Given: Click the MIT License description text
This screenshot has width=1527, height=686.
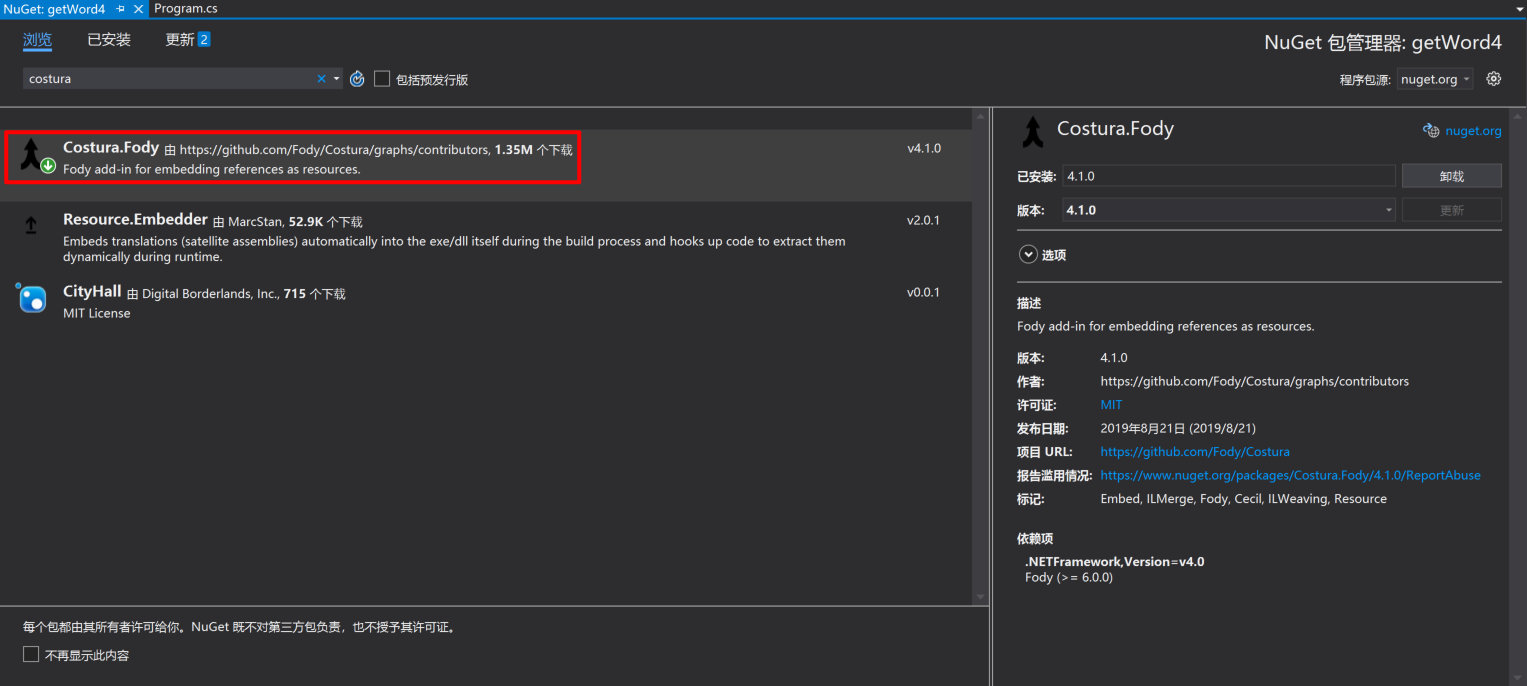Looking at the screenshot, I should 97,313.
